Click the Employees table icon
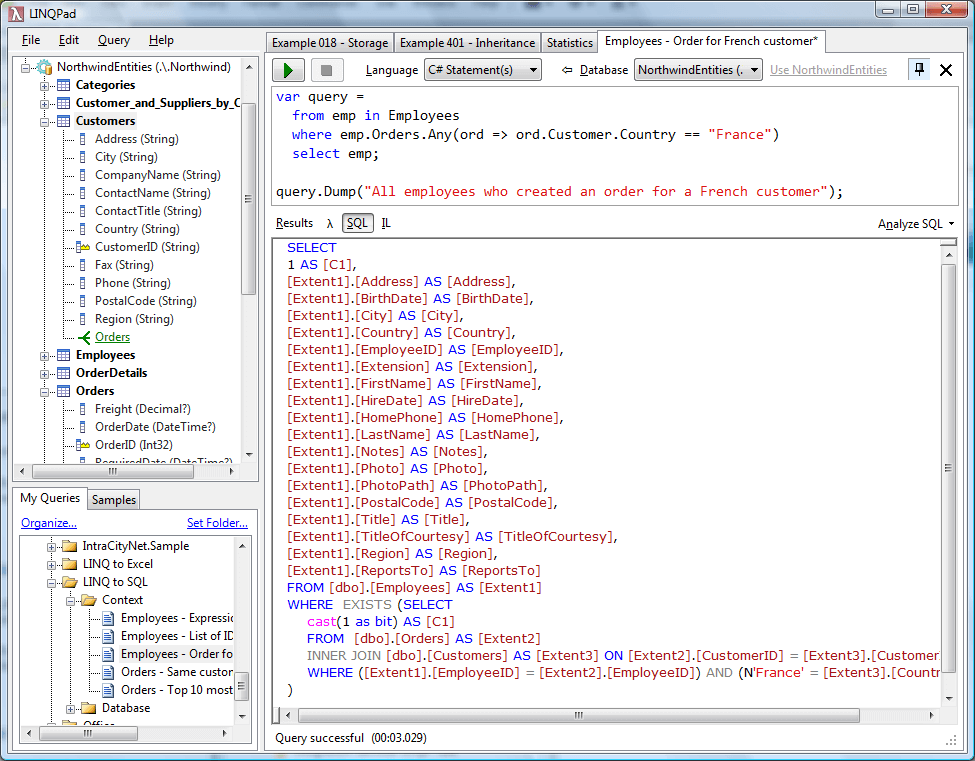 (63, 356)
